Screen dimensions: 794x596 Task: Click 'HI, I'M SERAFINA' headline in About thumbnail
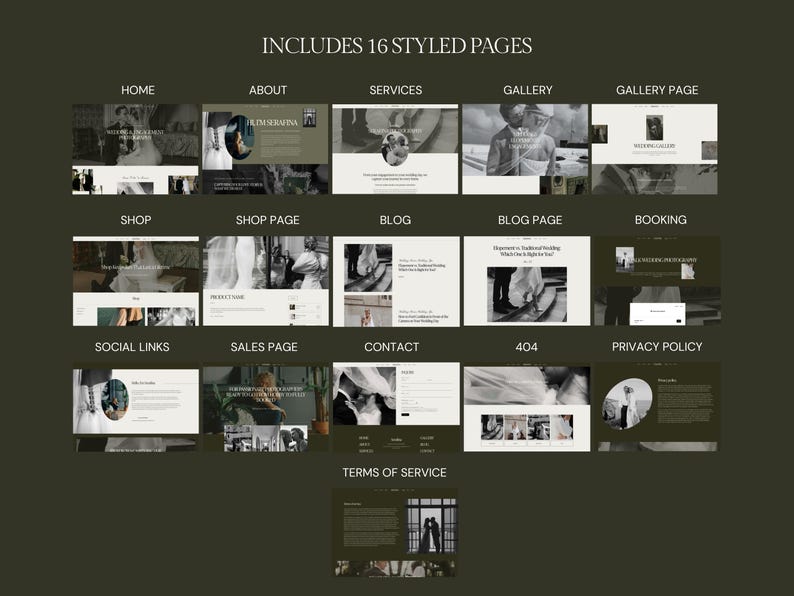272,123
